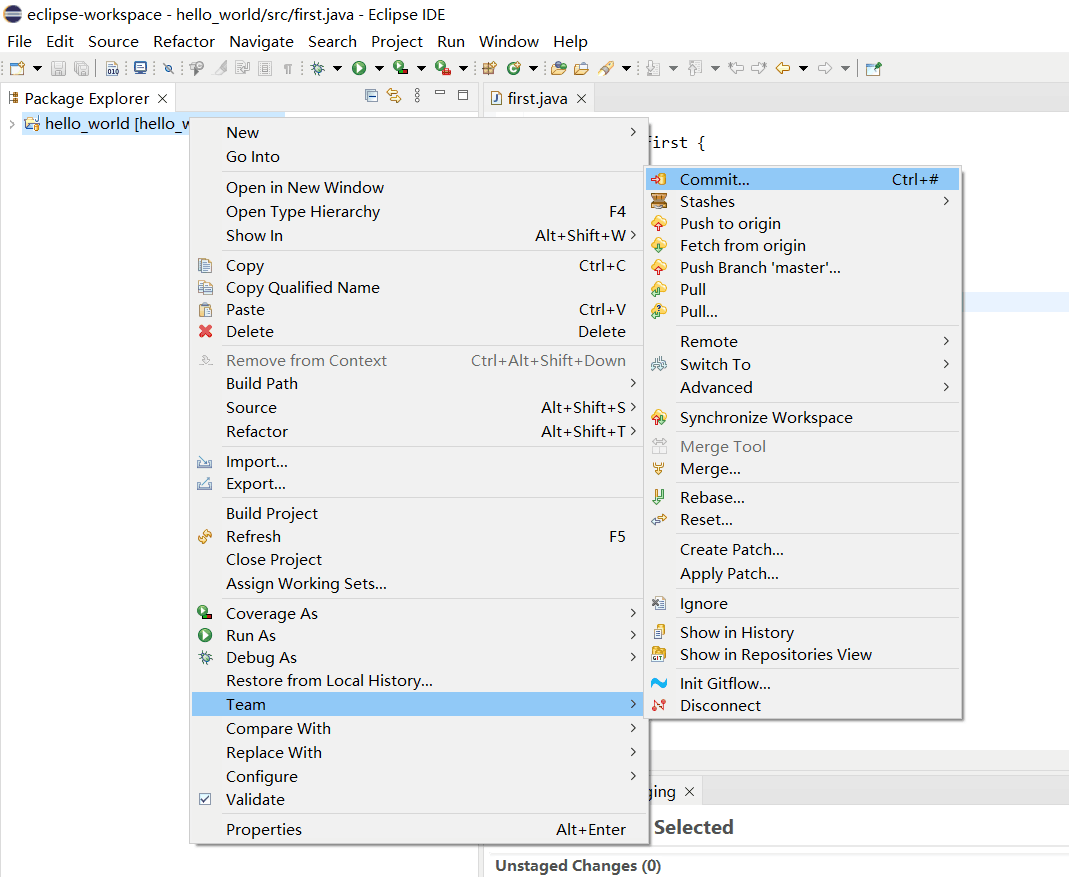The width and height of the screenshot is (1069, 877).
Task: Click Ignore in Team submenu
Action: click(802, 604)
